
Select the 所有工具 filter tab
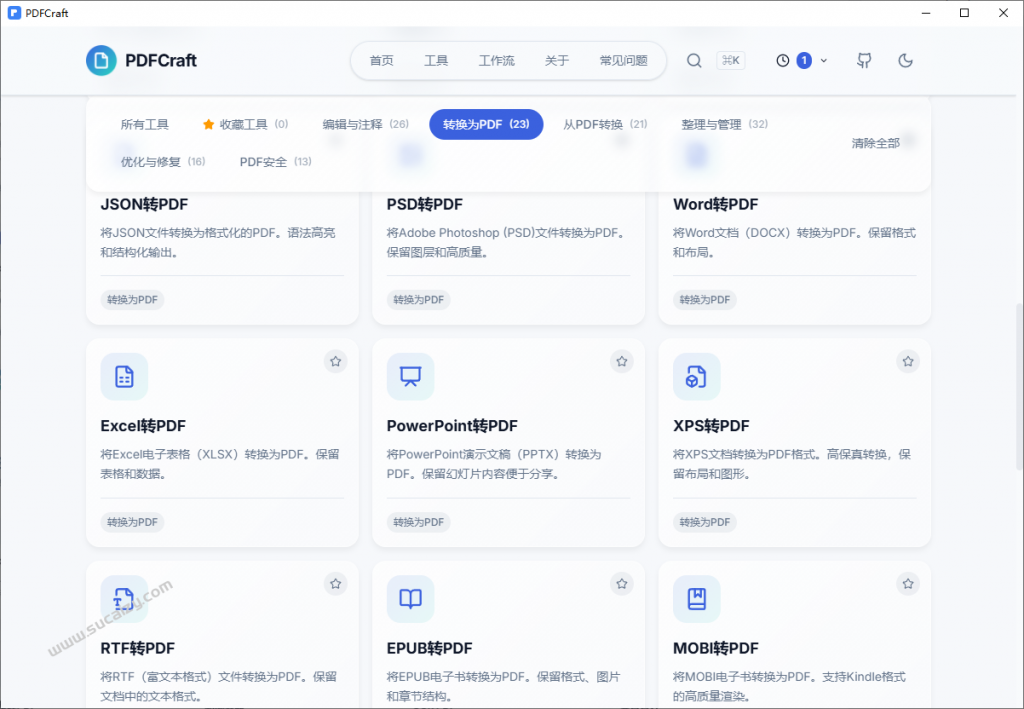pyautogui.click(x=144, y=124)
